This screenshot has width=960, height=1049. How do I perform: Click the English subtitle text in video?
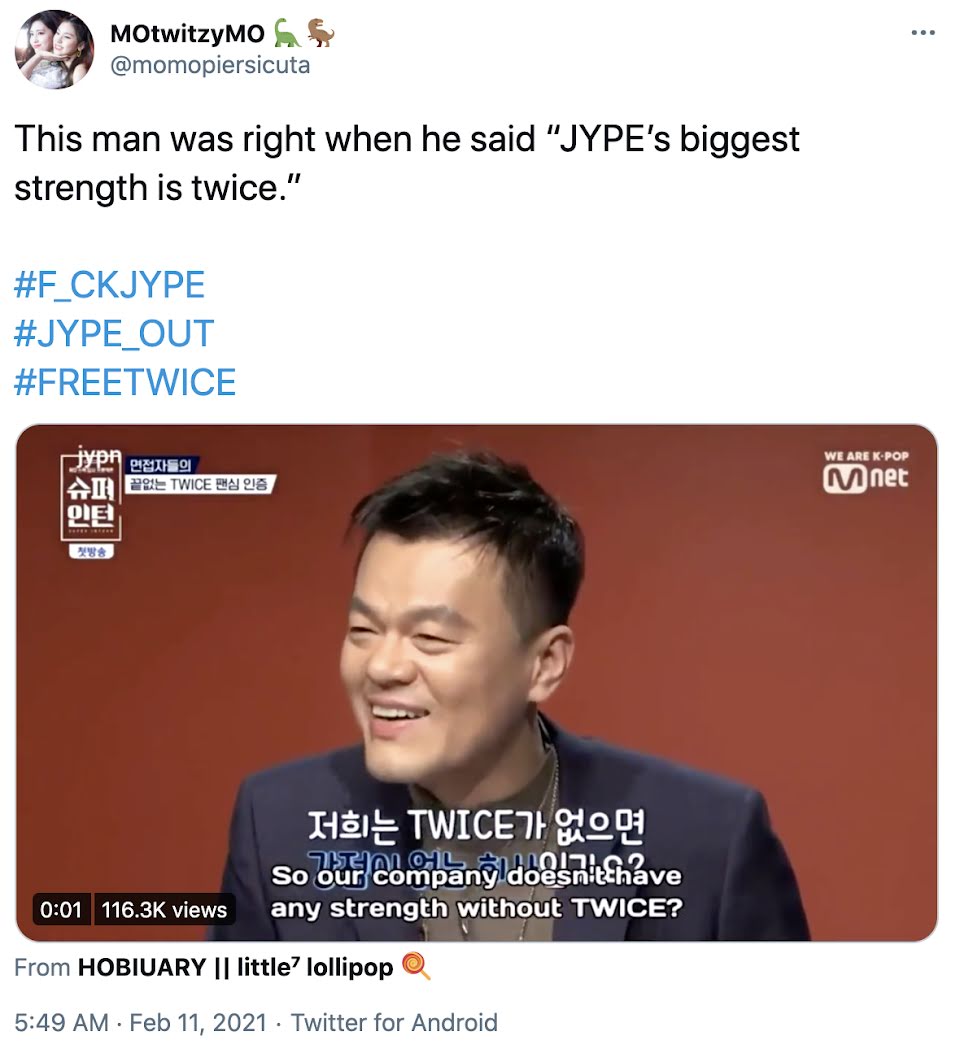[x=476, y=892]
